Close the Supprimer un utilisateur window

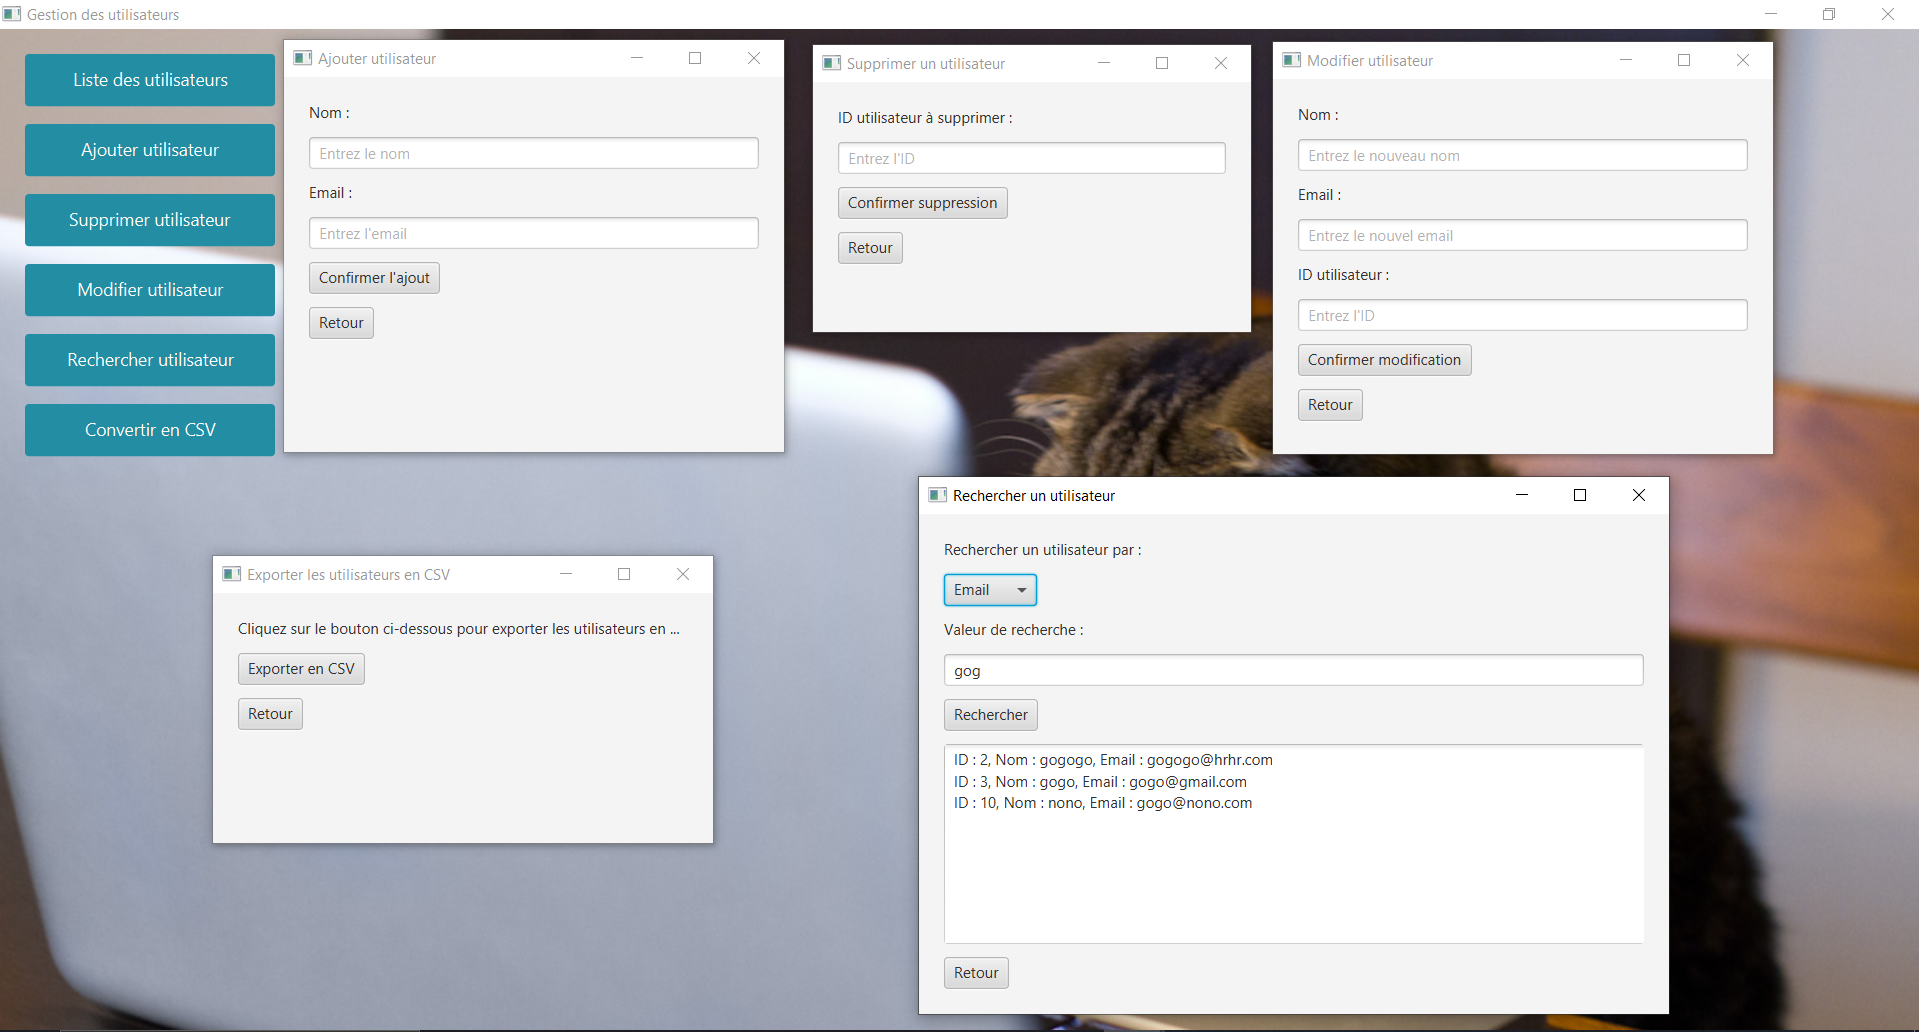pos(1221,63)
